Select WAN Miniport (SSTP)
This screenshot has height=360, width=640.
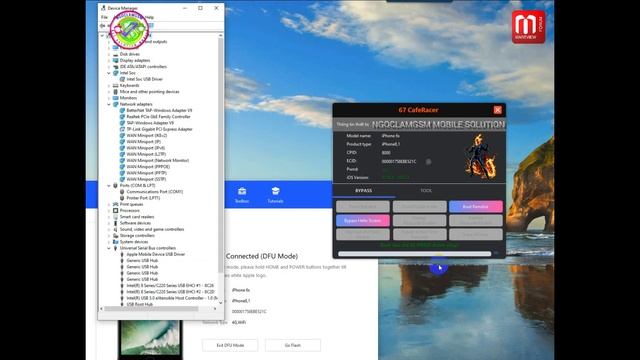click(x=146, y=179)
